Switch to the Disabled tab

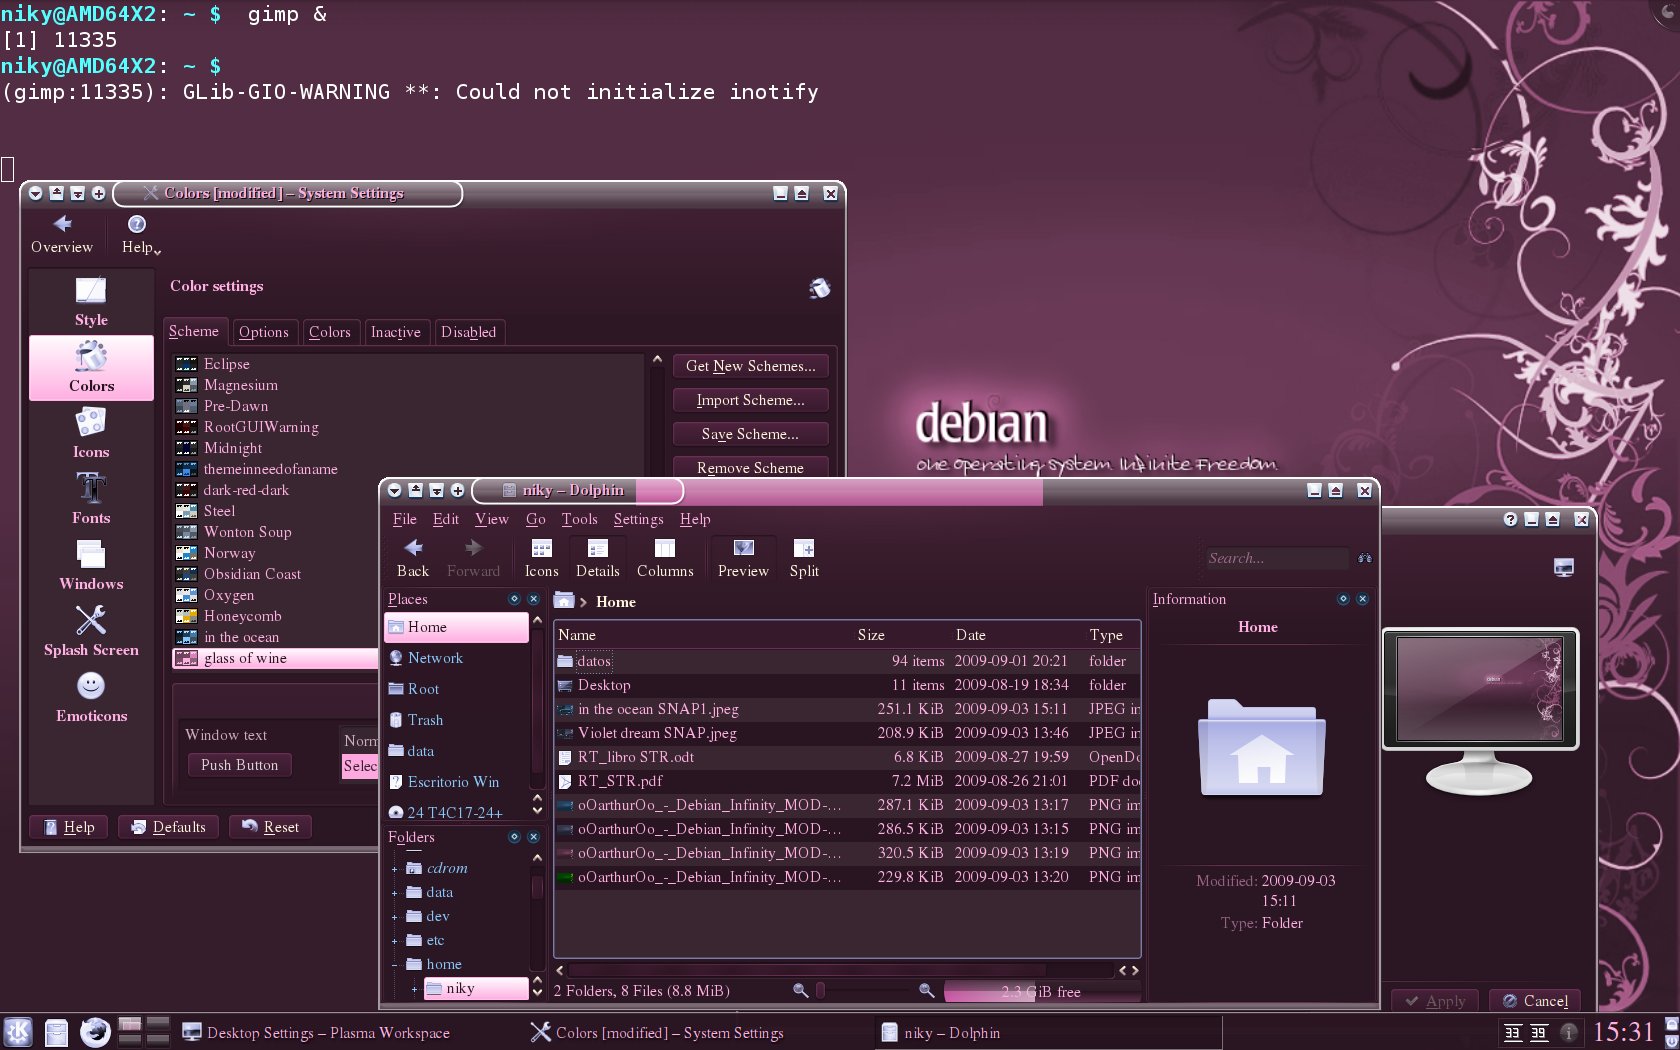click(x=468, y=332)
